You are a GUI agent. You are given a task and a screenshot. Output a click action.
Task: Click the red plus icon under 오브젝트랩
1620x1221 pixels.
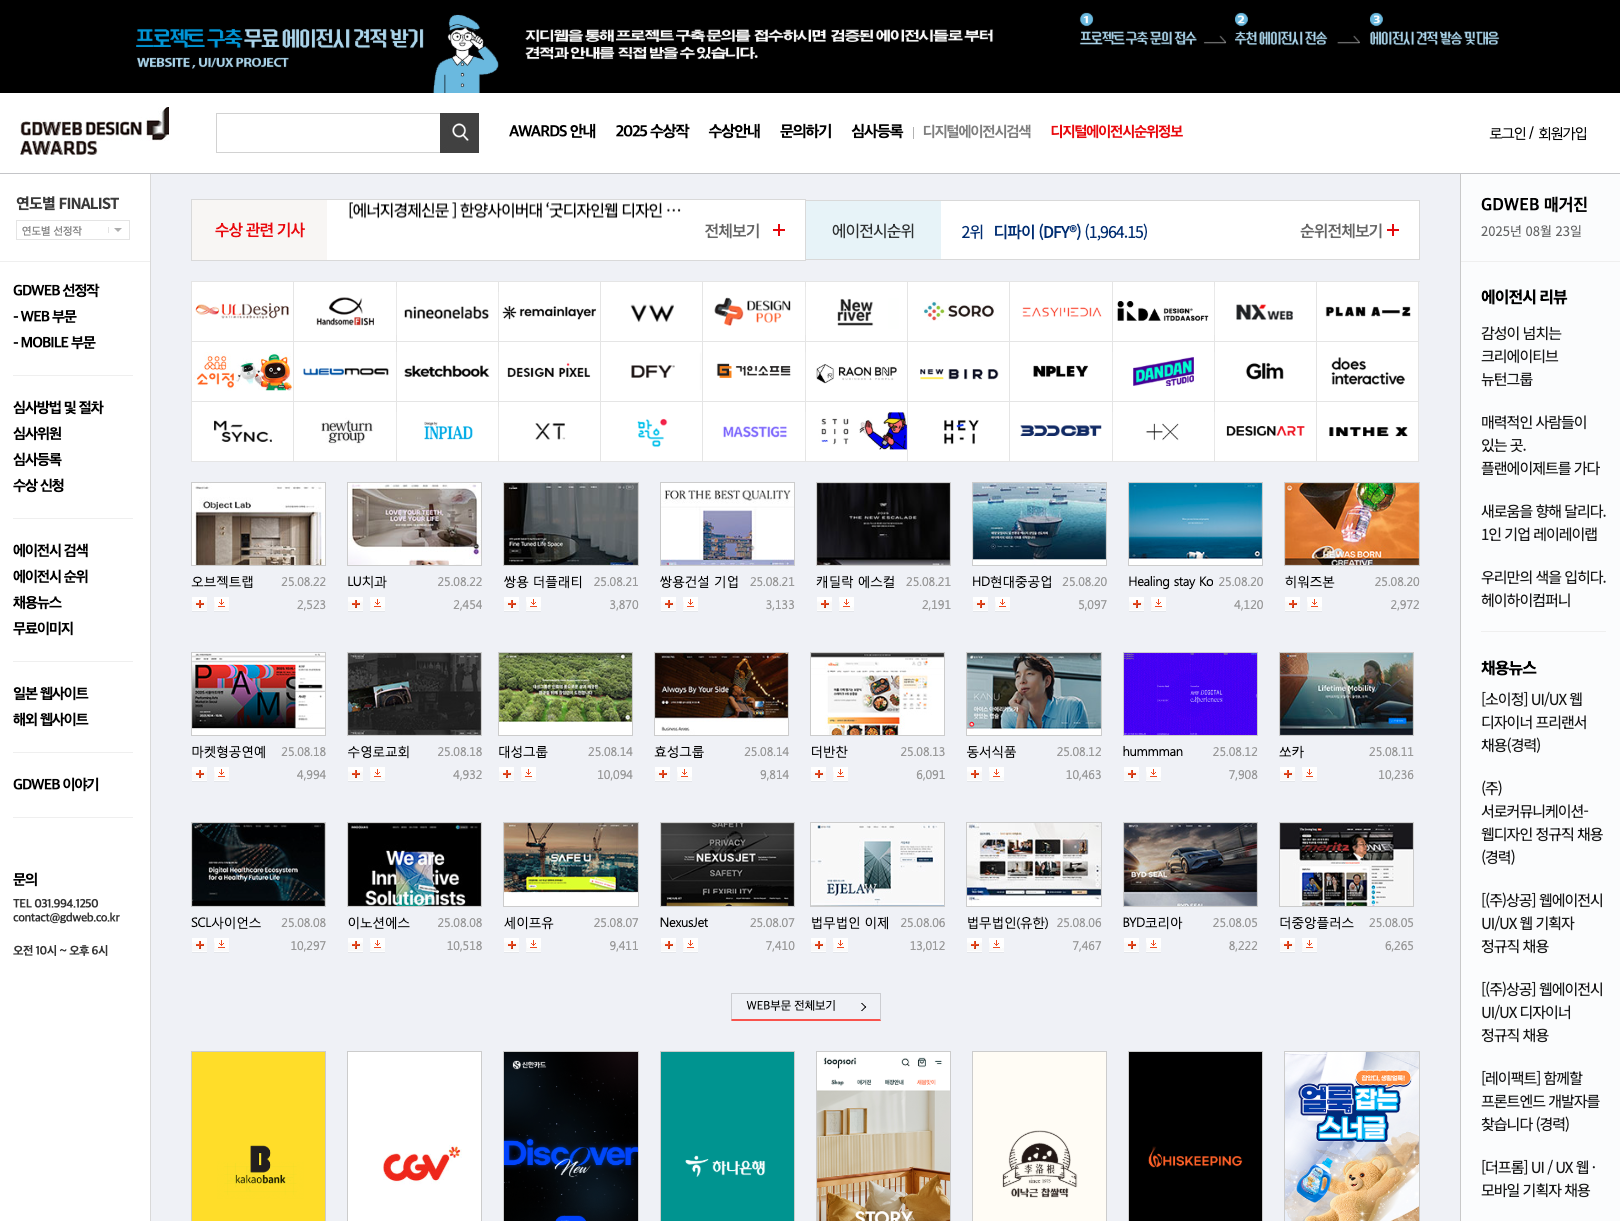[199, 604]
